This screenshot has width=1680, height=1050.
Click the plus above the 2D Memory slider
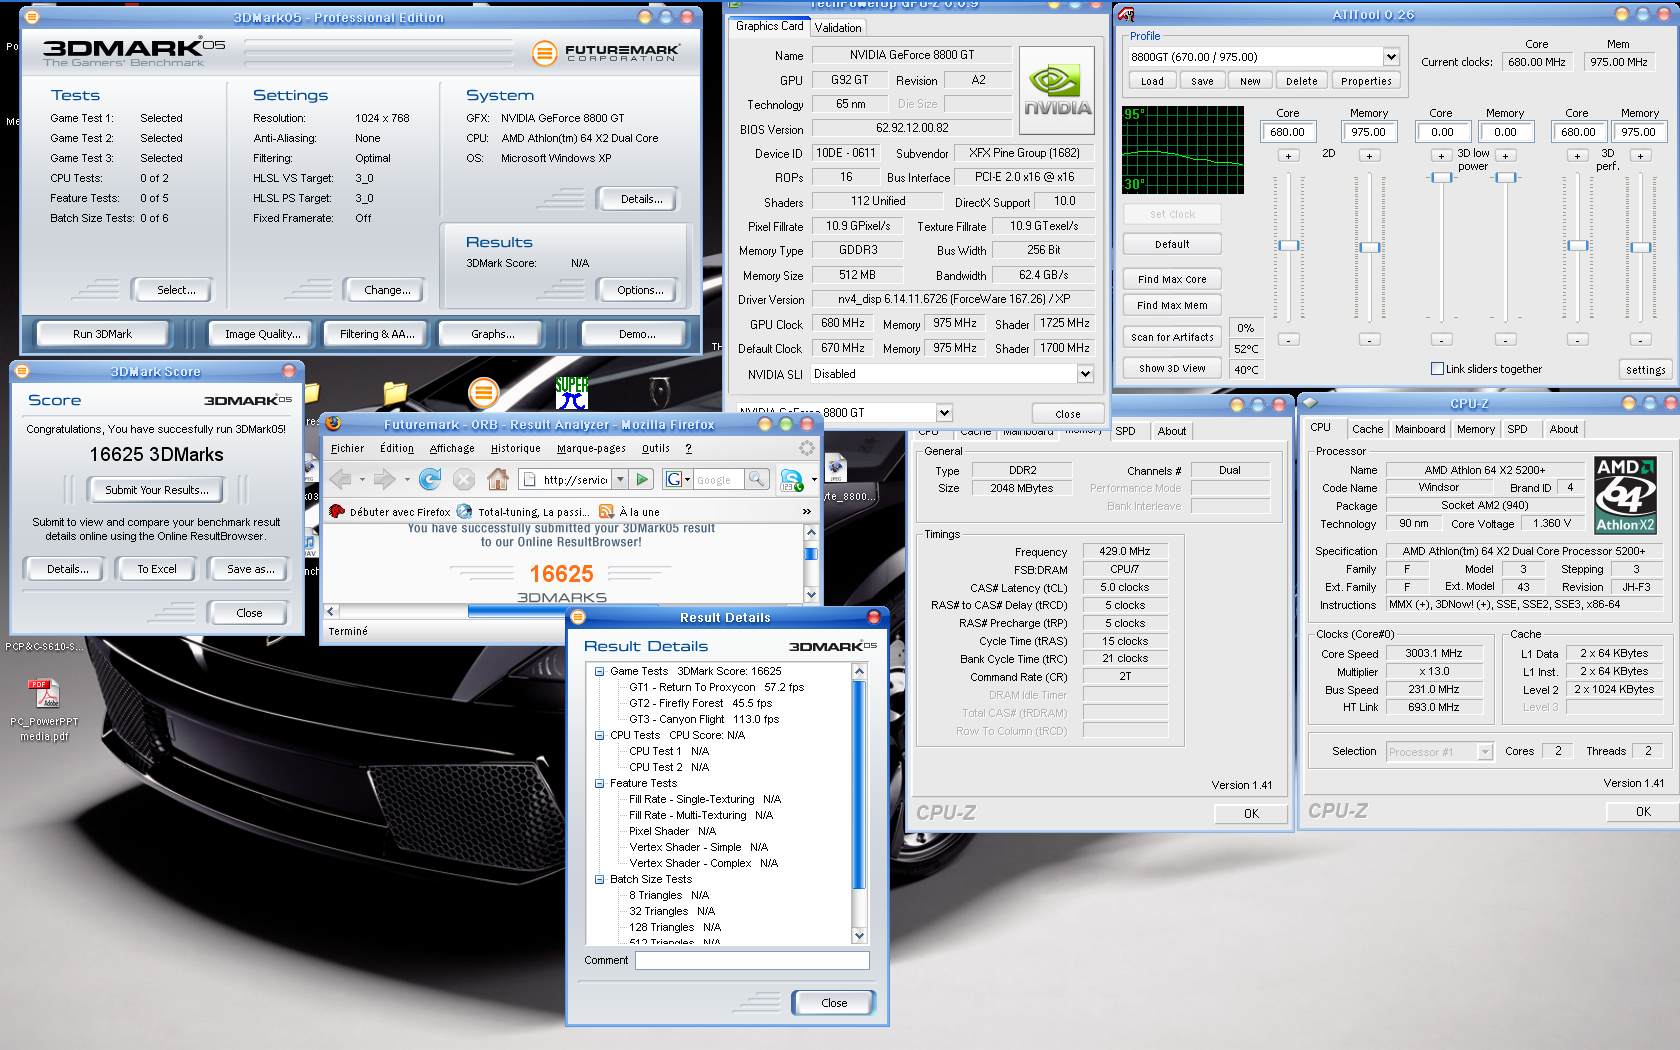tap(1369, 156)
